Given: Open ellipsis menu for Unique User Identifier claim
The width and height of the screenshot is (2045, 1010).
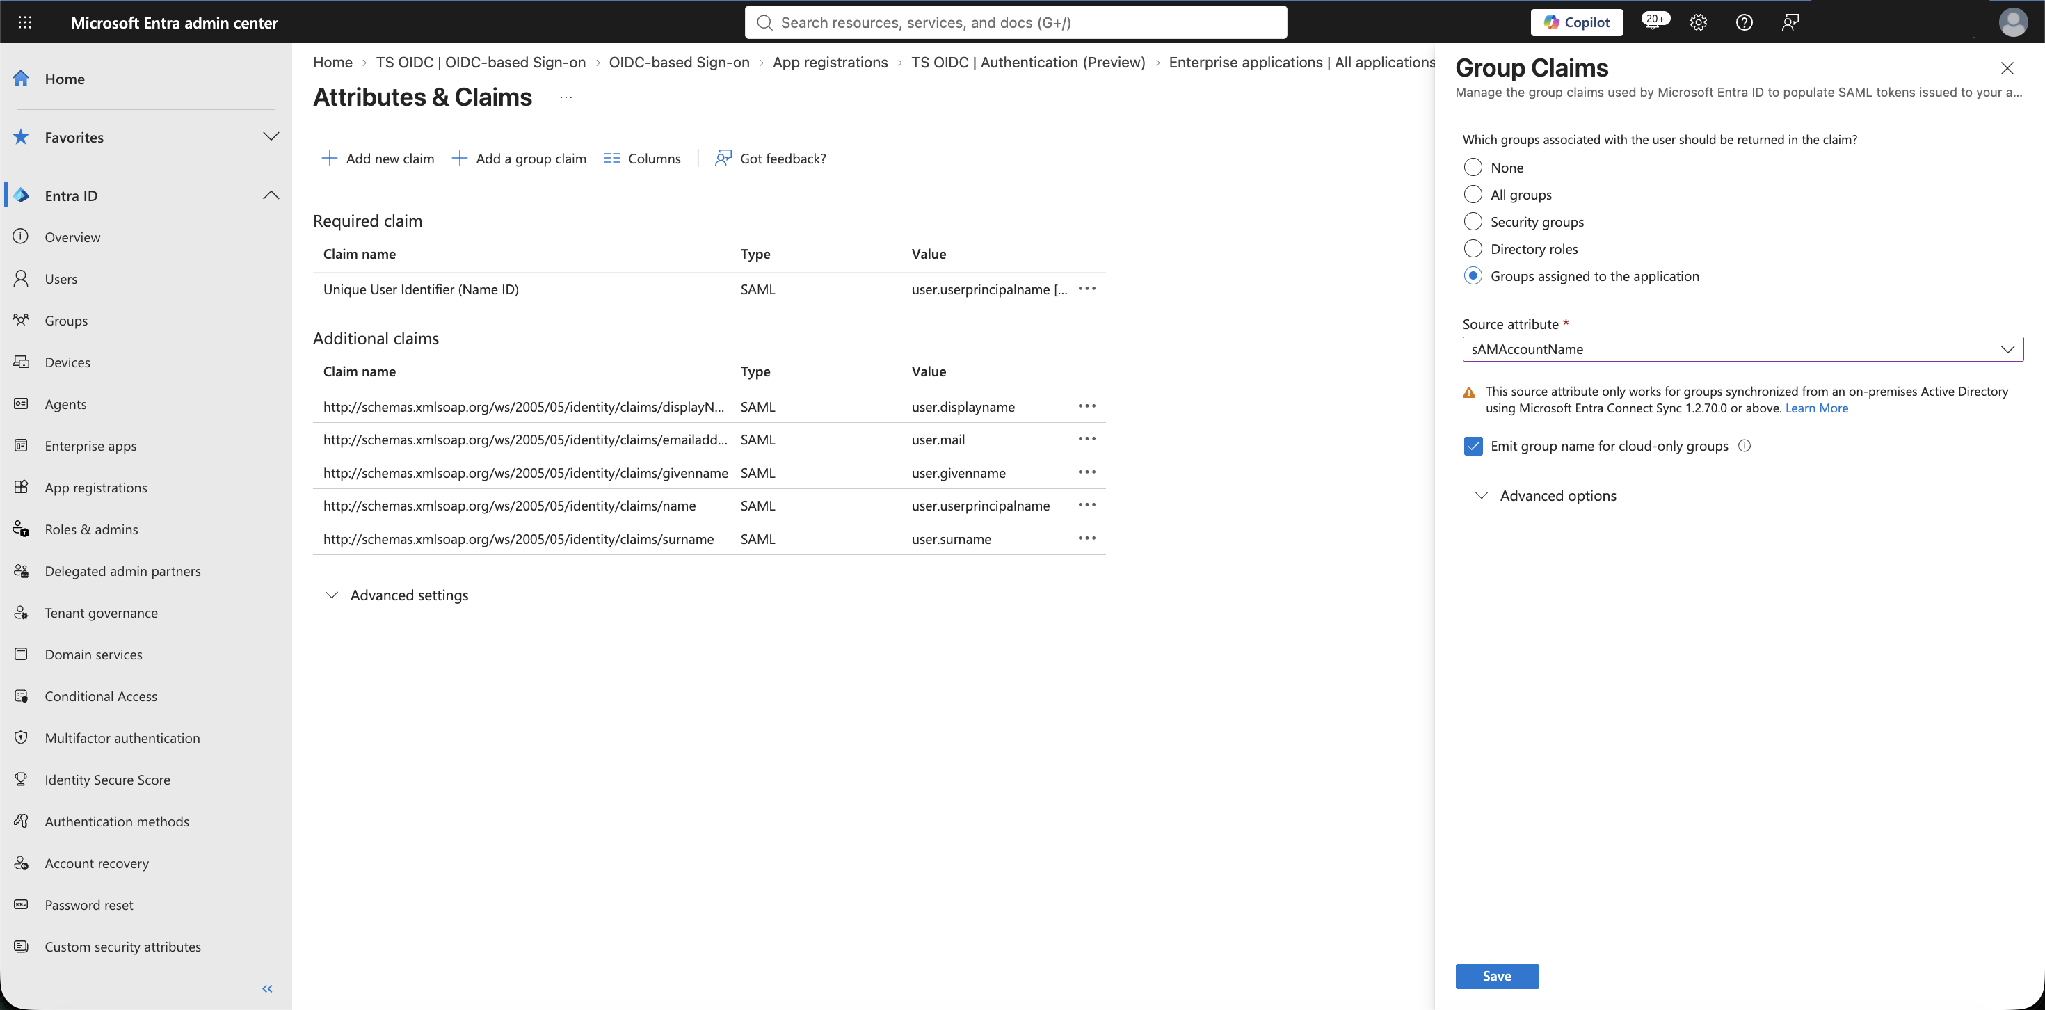Looking at the screenshot, I should (1087, 289).
